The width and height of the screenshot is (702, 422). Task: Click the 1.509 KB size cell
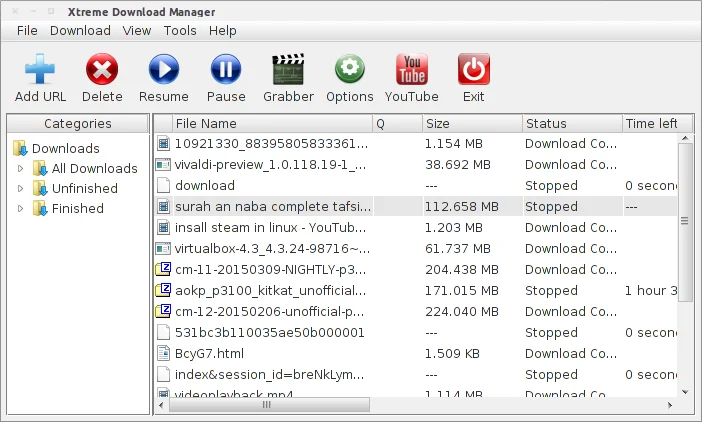(452, 354)
